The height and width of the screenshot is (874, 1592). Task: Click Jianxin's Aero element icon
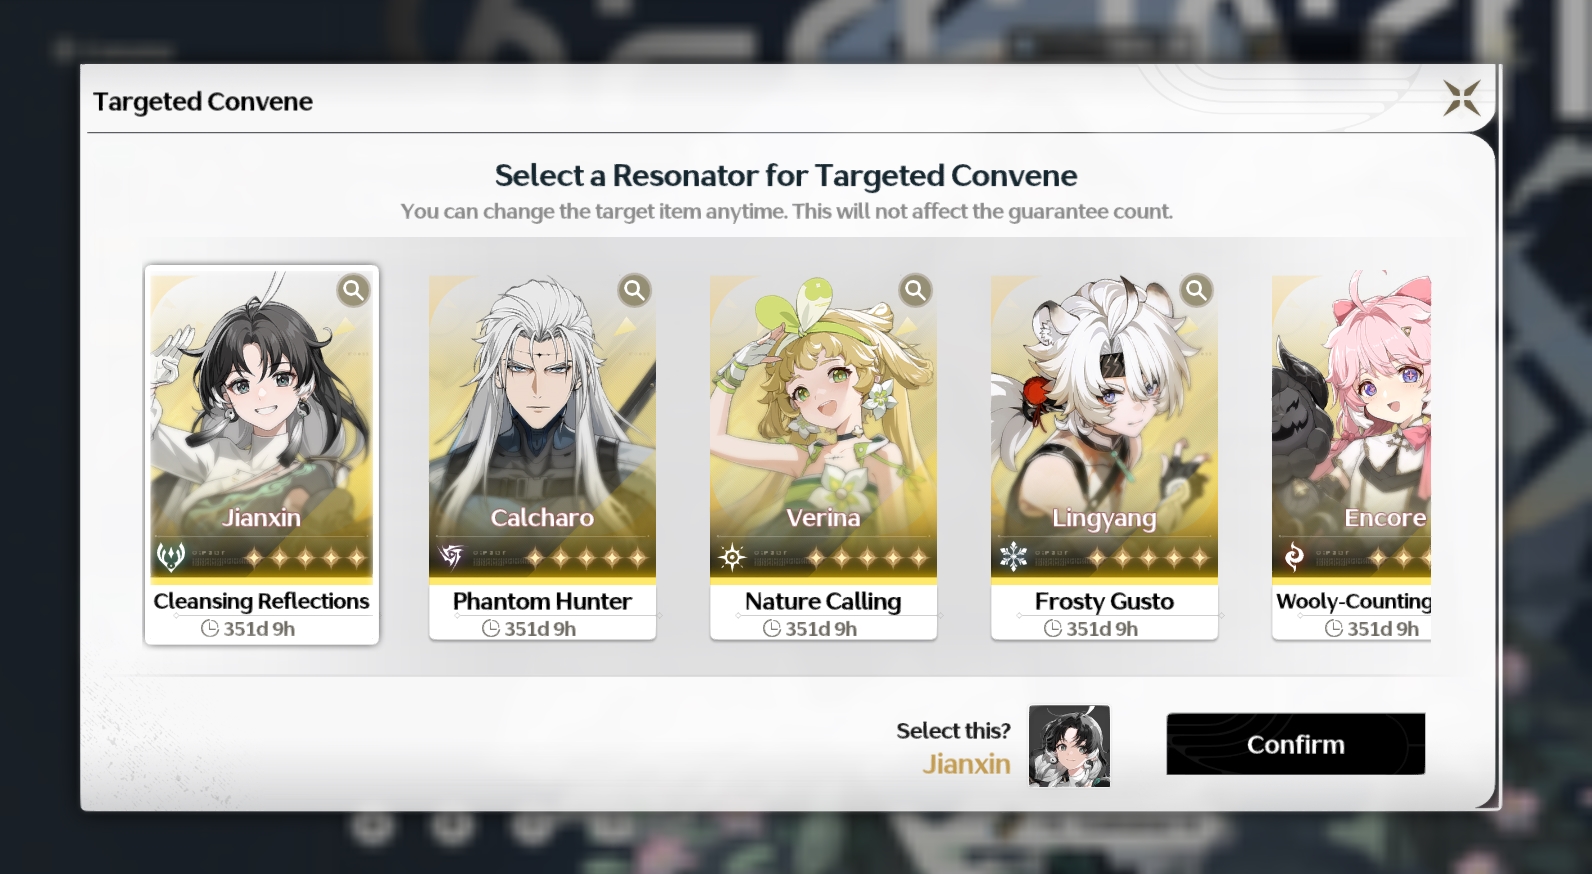pos(171,556)
